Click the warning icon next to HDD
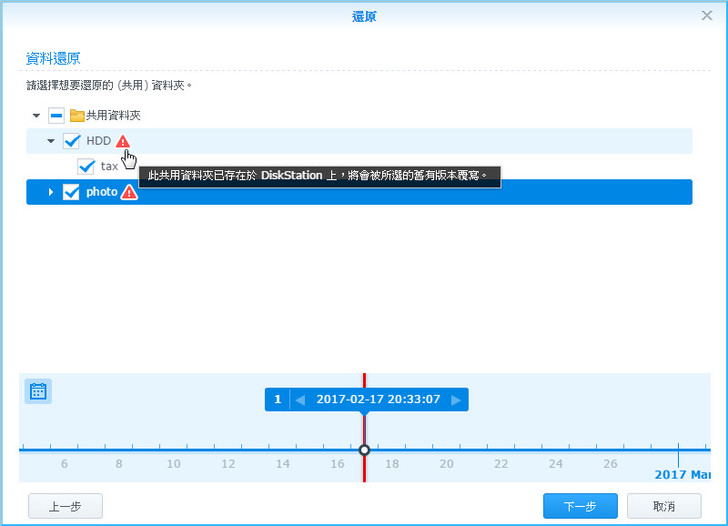 pyautogui.click(x=122, y=141)
